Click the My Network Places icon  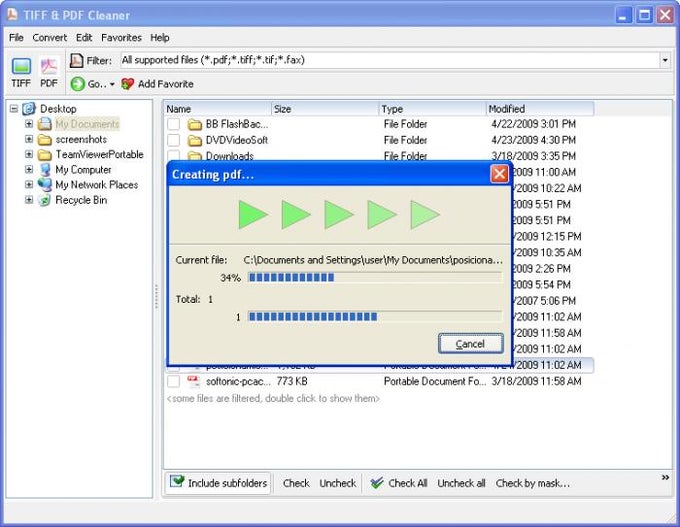(45, 185)
